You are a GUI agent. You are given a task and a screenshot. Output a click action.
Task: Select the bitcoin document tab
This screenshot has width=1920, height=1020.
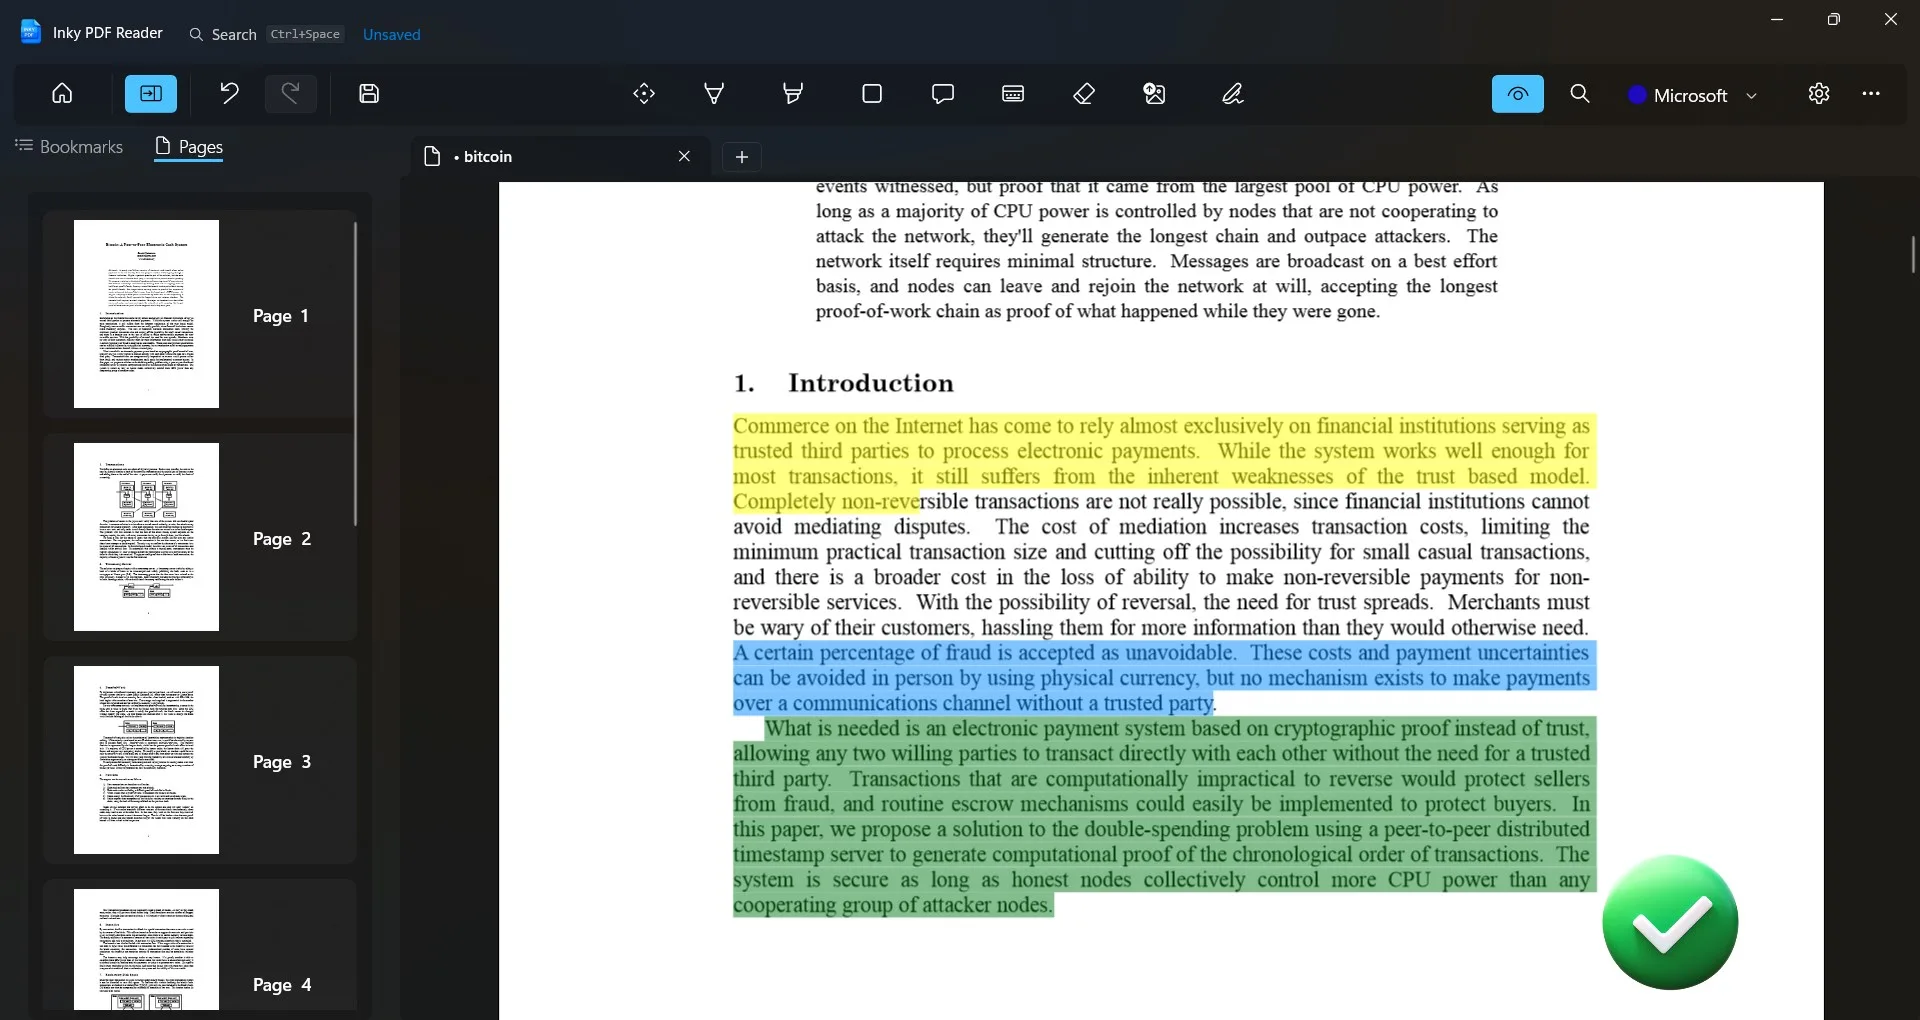(560, 157)
